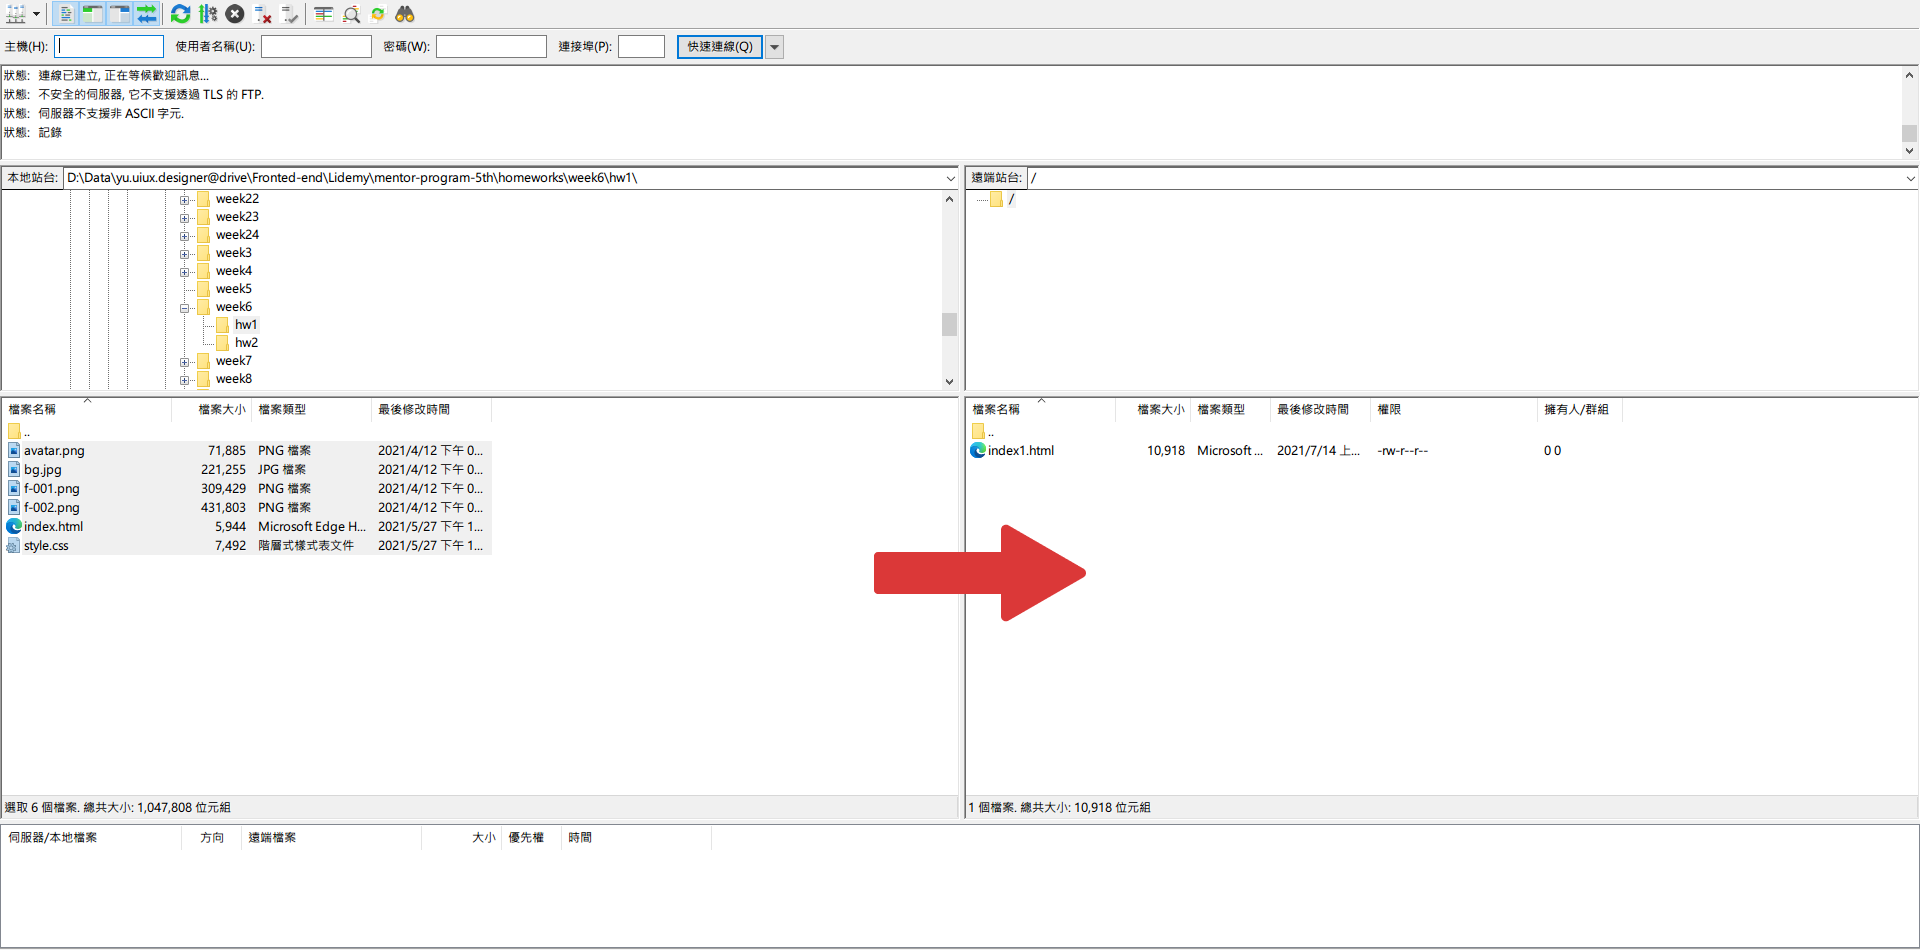Open the Site Manager icon
The width and height of the screenshot is (1920, 950).
[16, 14]
